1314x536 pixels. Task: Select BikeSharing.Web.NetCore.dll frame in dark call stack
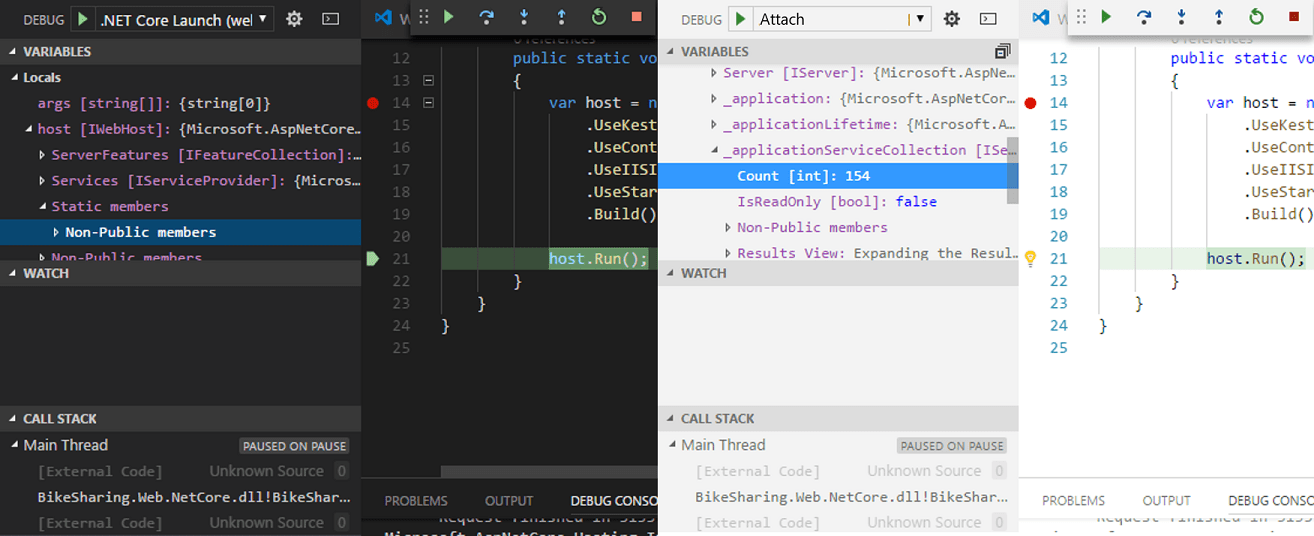[180, 497]
